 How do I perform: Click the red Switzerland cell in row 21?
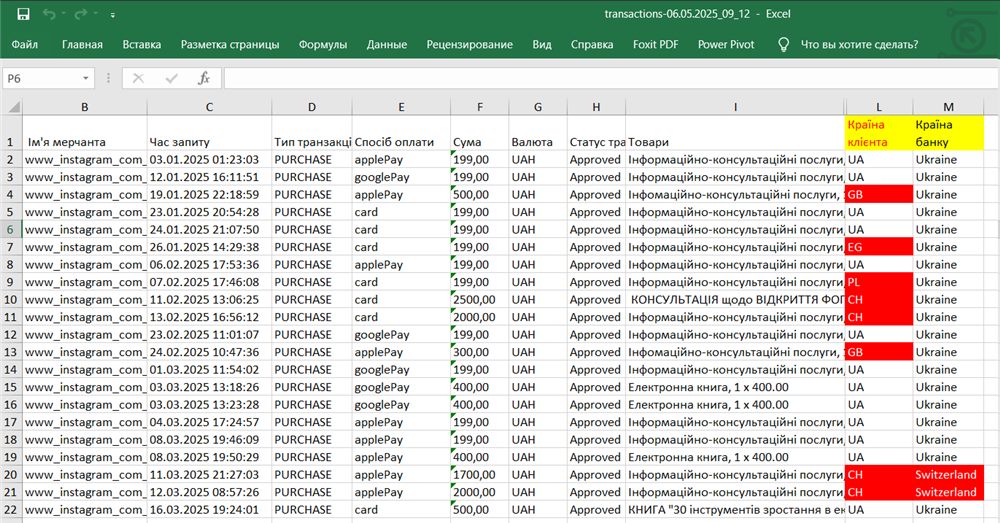pos(948,492)
